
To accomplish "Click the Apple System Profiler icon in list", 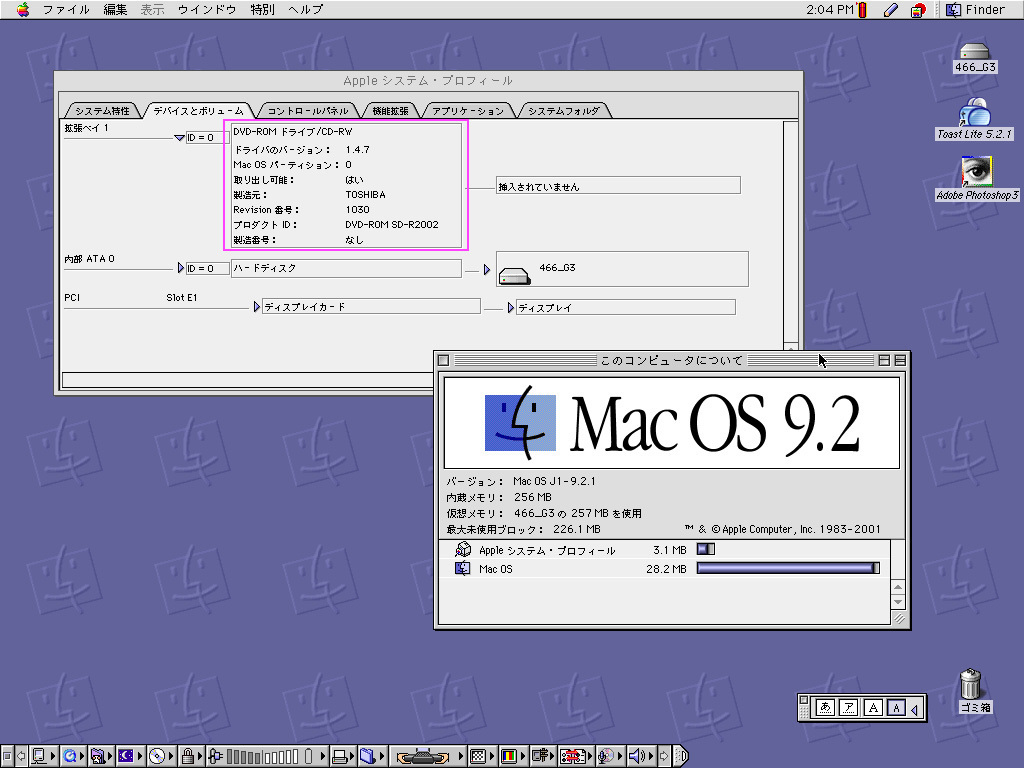I will (462, 549).
